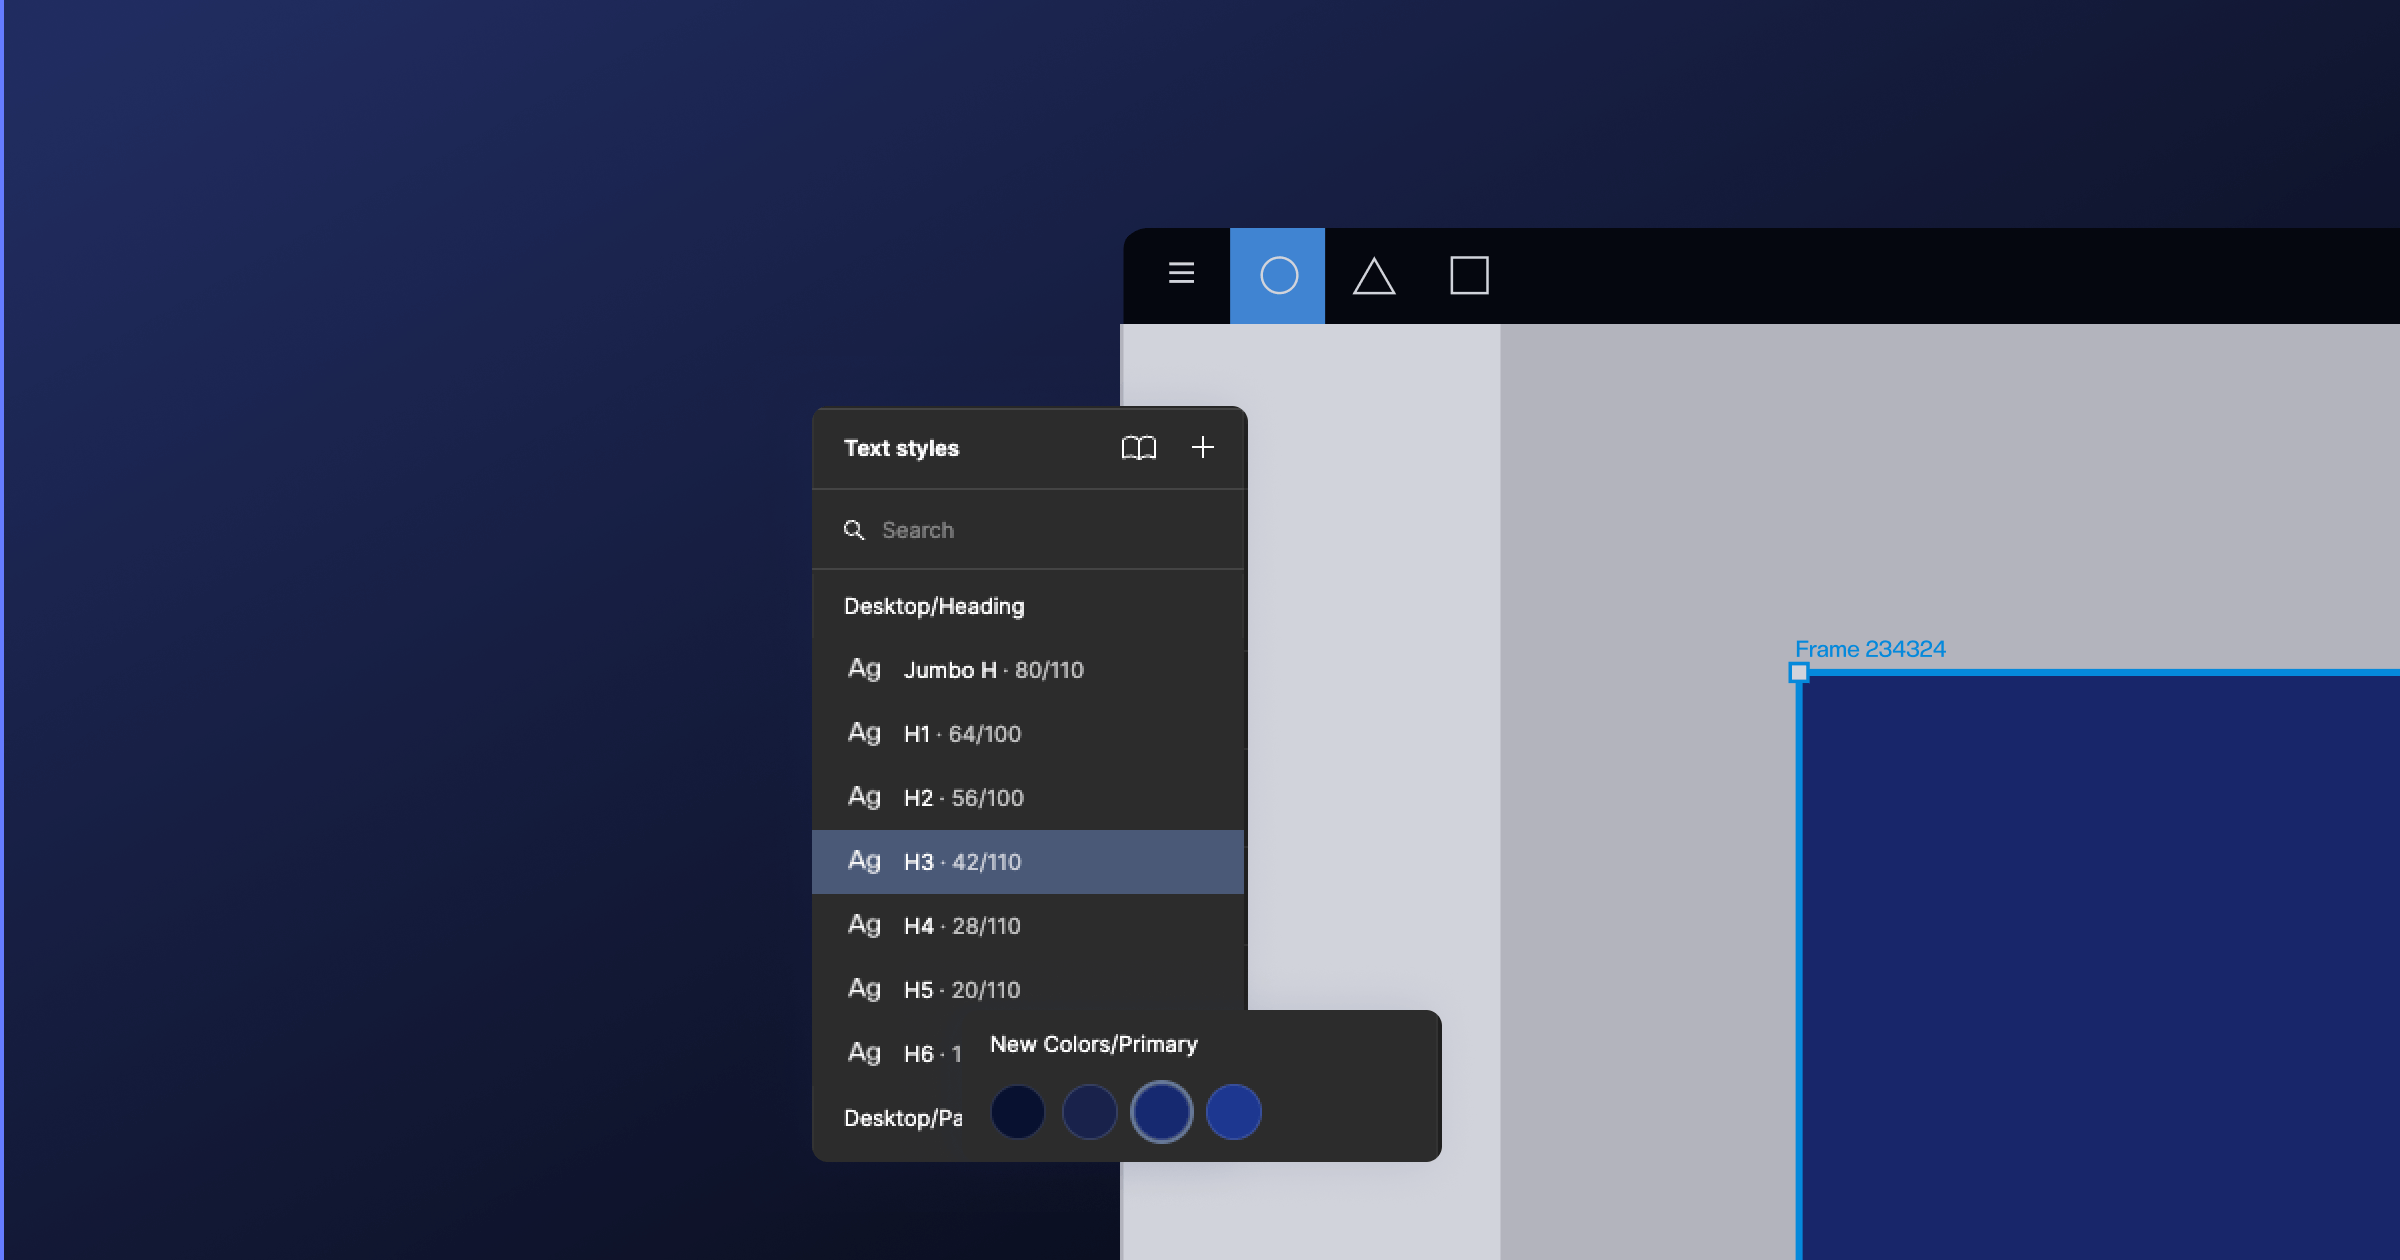2400x1260 pixels.
Task: Pick the darkest navy primary swatch
Action: [x=1017, y=1112]
